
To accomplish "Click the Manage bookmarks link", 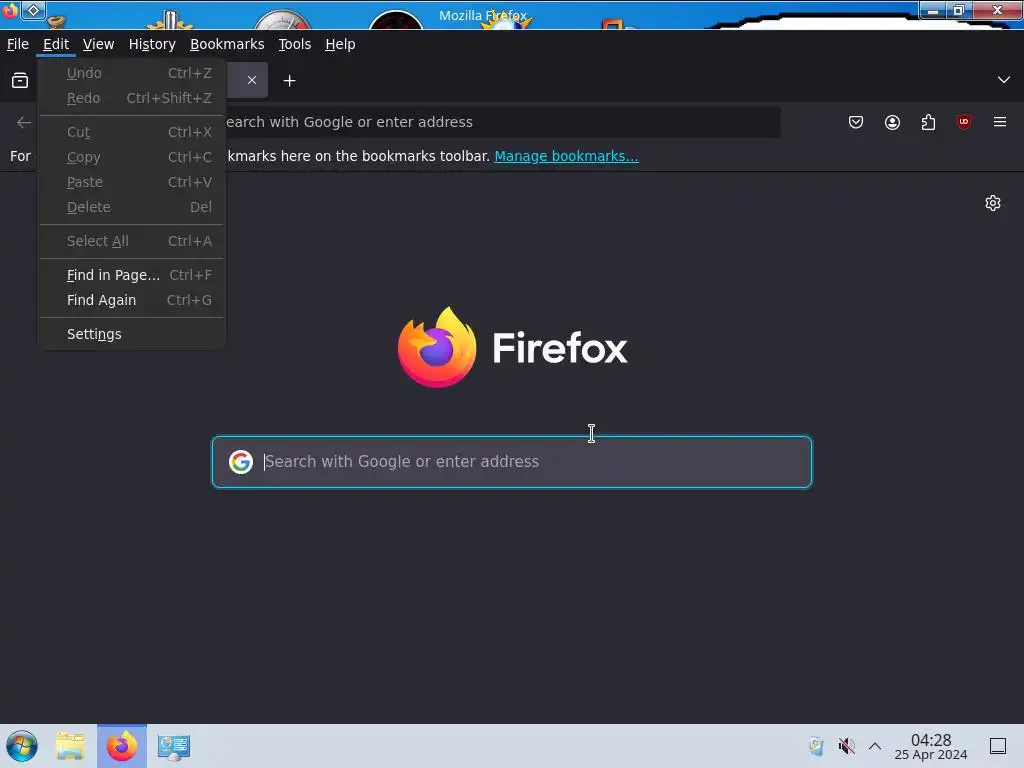I will tap(566, 156).
